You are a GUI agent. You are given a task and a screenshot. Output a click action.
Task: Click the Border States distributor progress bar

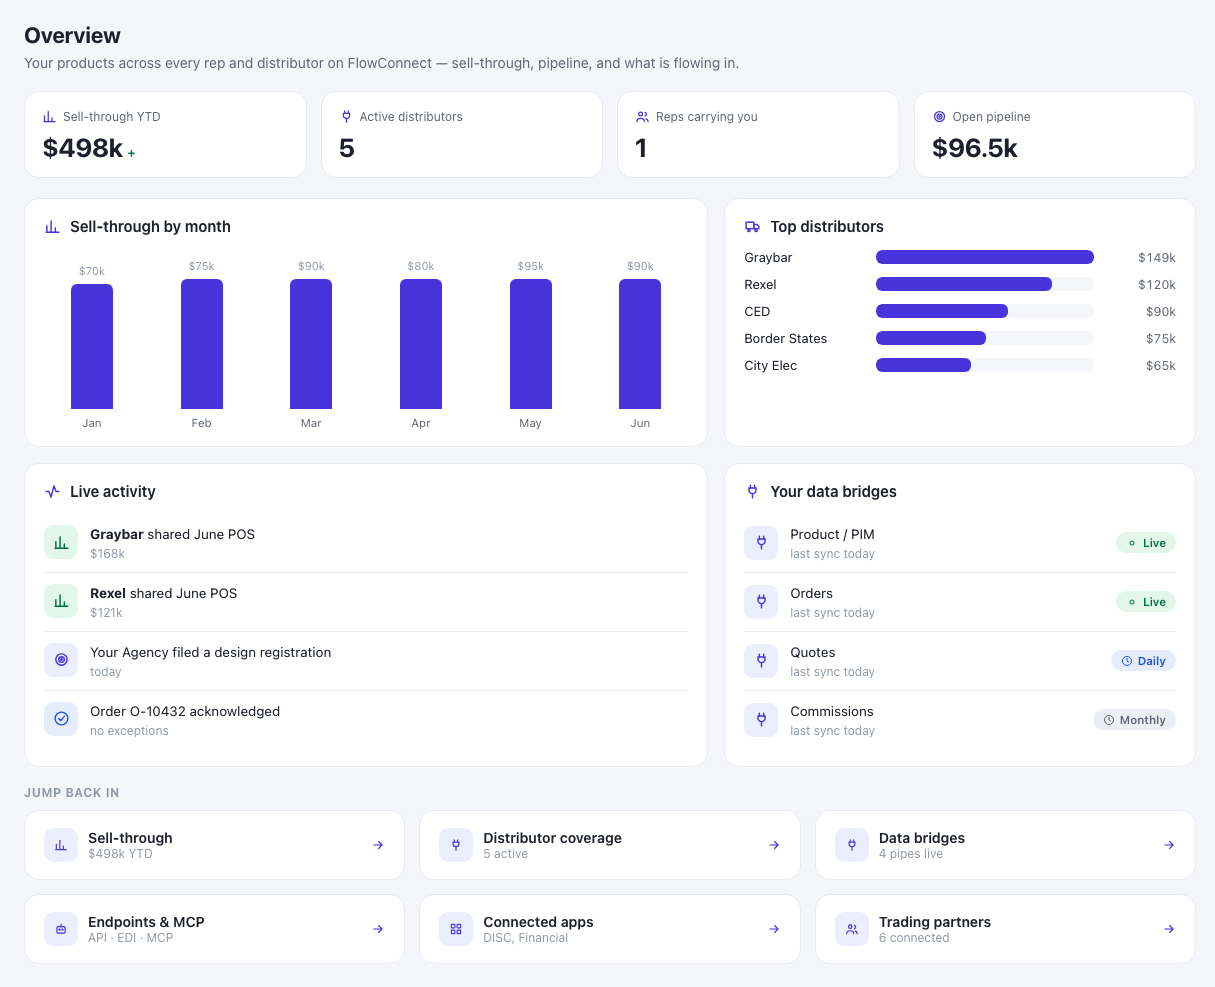pos(985,338)
